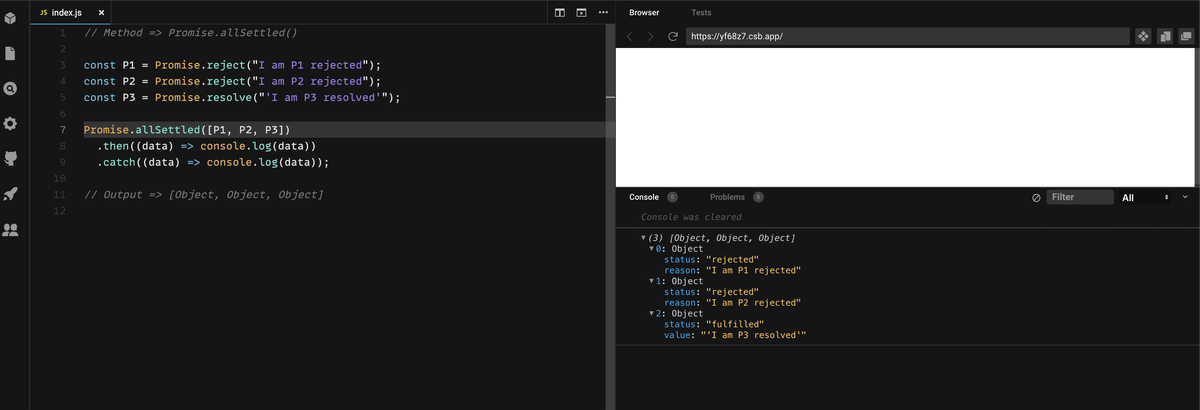The height and width of the screenshot is (410, 1200).
Task: Open the Live collaboration people icon
Action: (x=11, y=229)
